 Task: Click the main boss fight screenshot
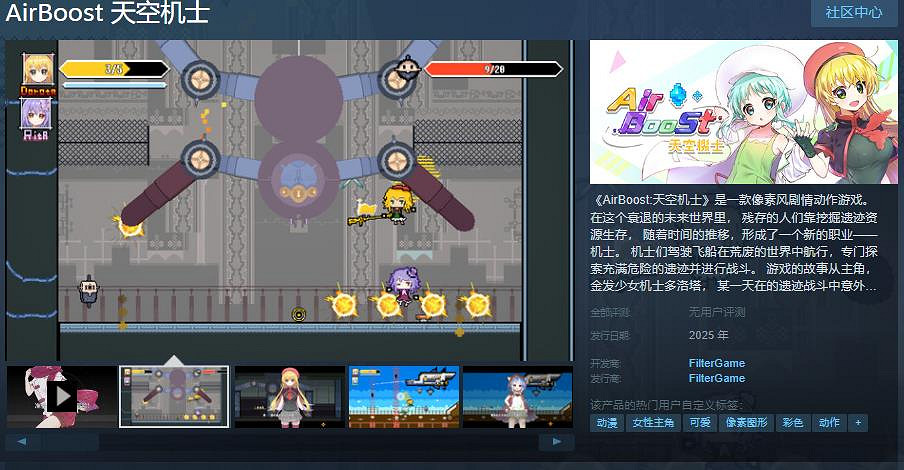(289, 200)
